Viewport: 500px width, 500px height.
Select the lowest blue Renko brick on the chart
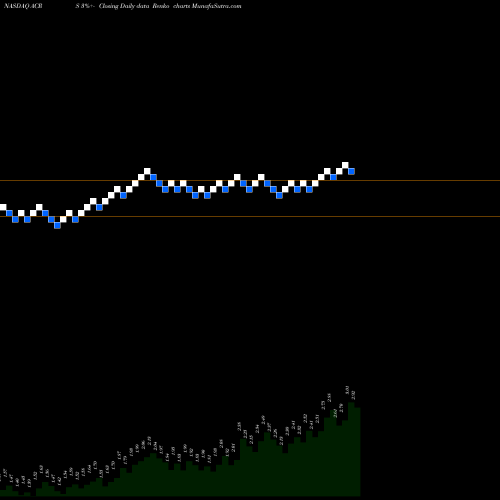(x=57, y=225)
